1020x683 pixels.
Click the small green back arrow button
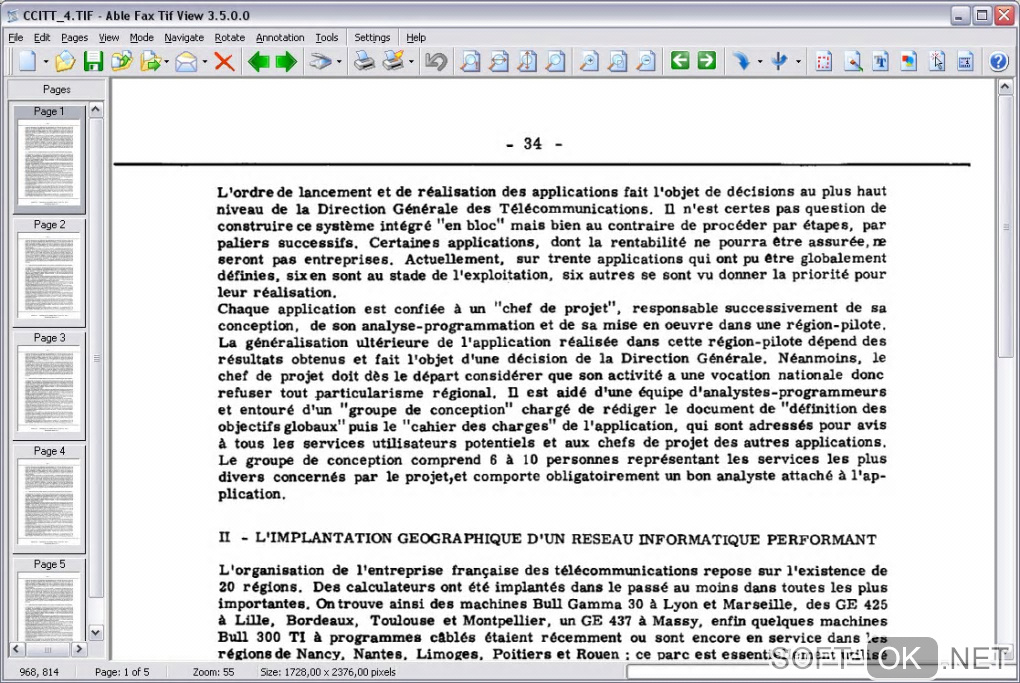680,61
